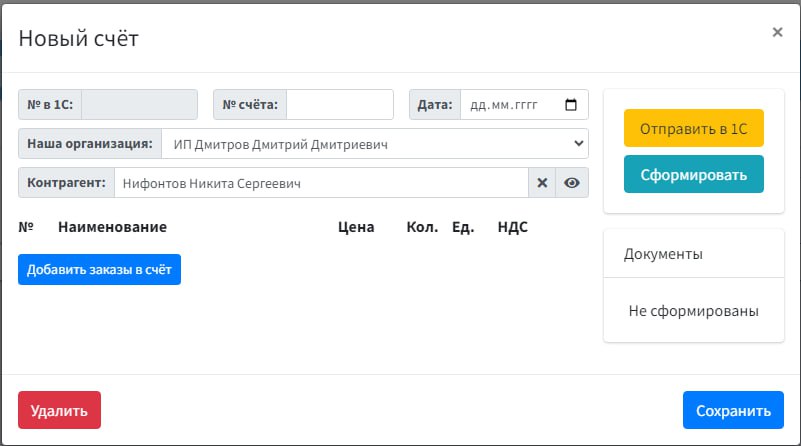Click the teal Сформировать button
Screen dimensions: 801x446
point(694,174)
